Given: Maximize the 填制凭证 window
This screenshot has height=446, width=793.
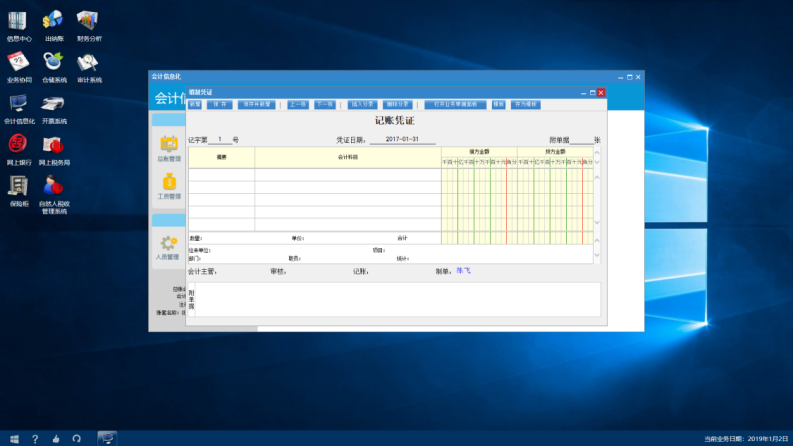Looking at the screenshot, I should coord(592,93).
